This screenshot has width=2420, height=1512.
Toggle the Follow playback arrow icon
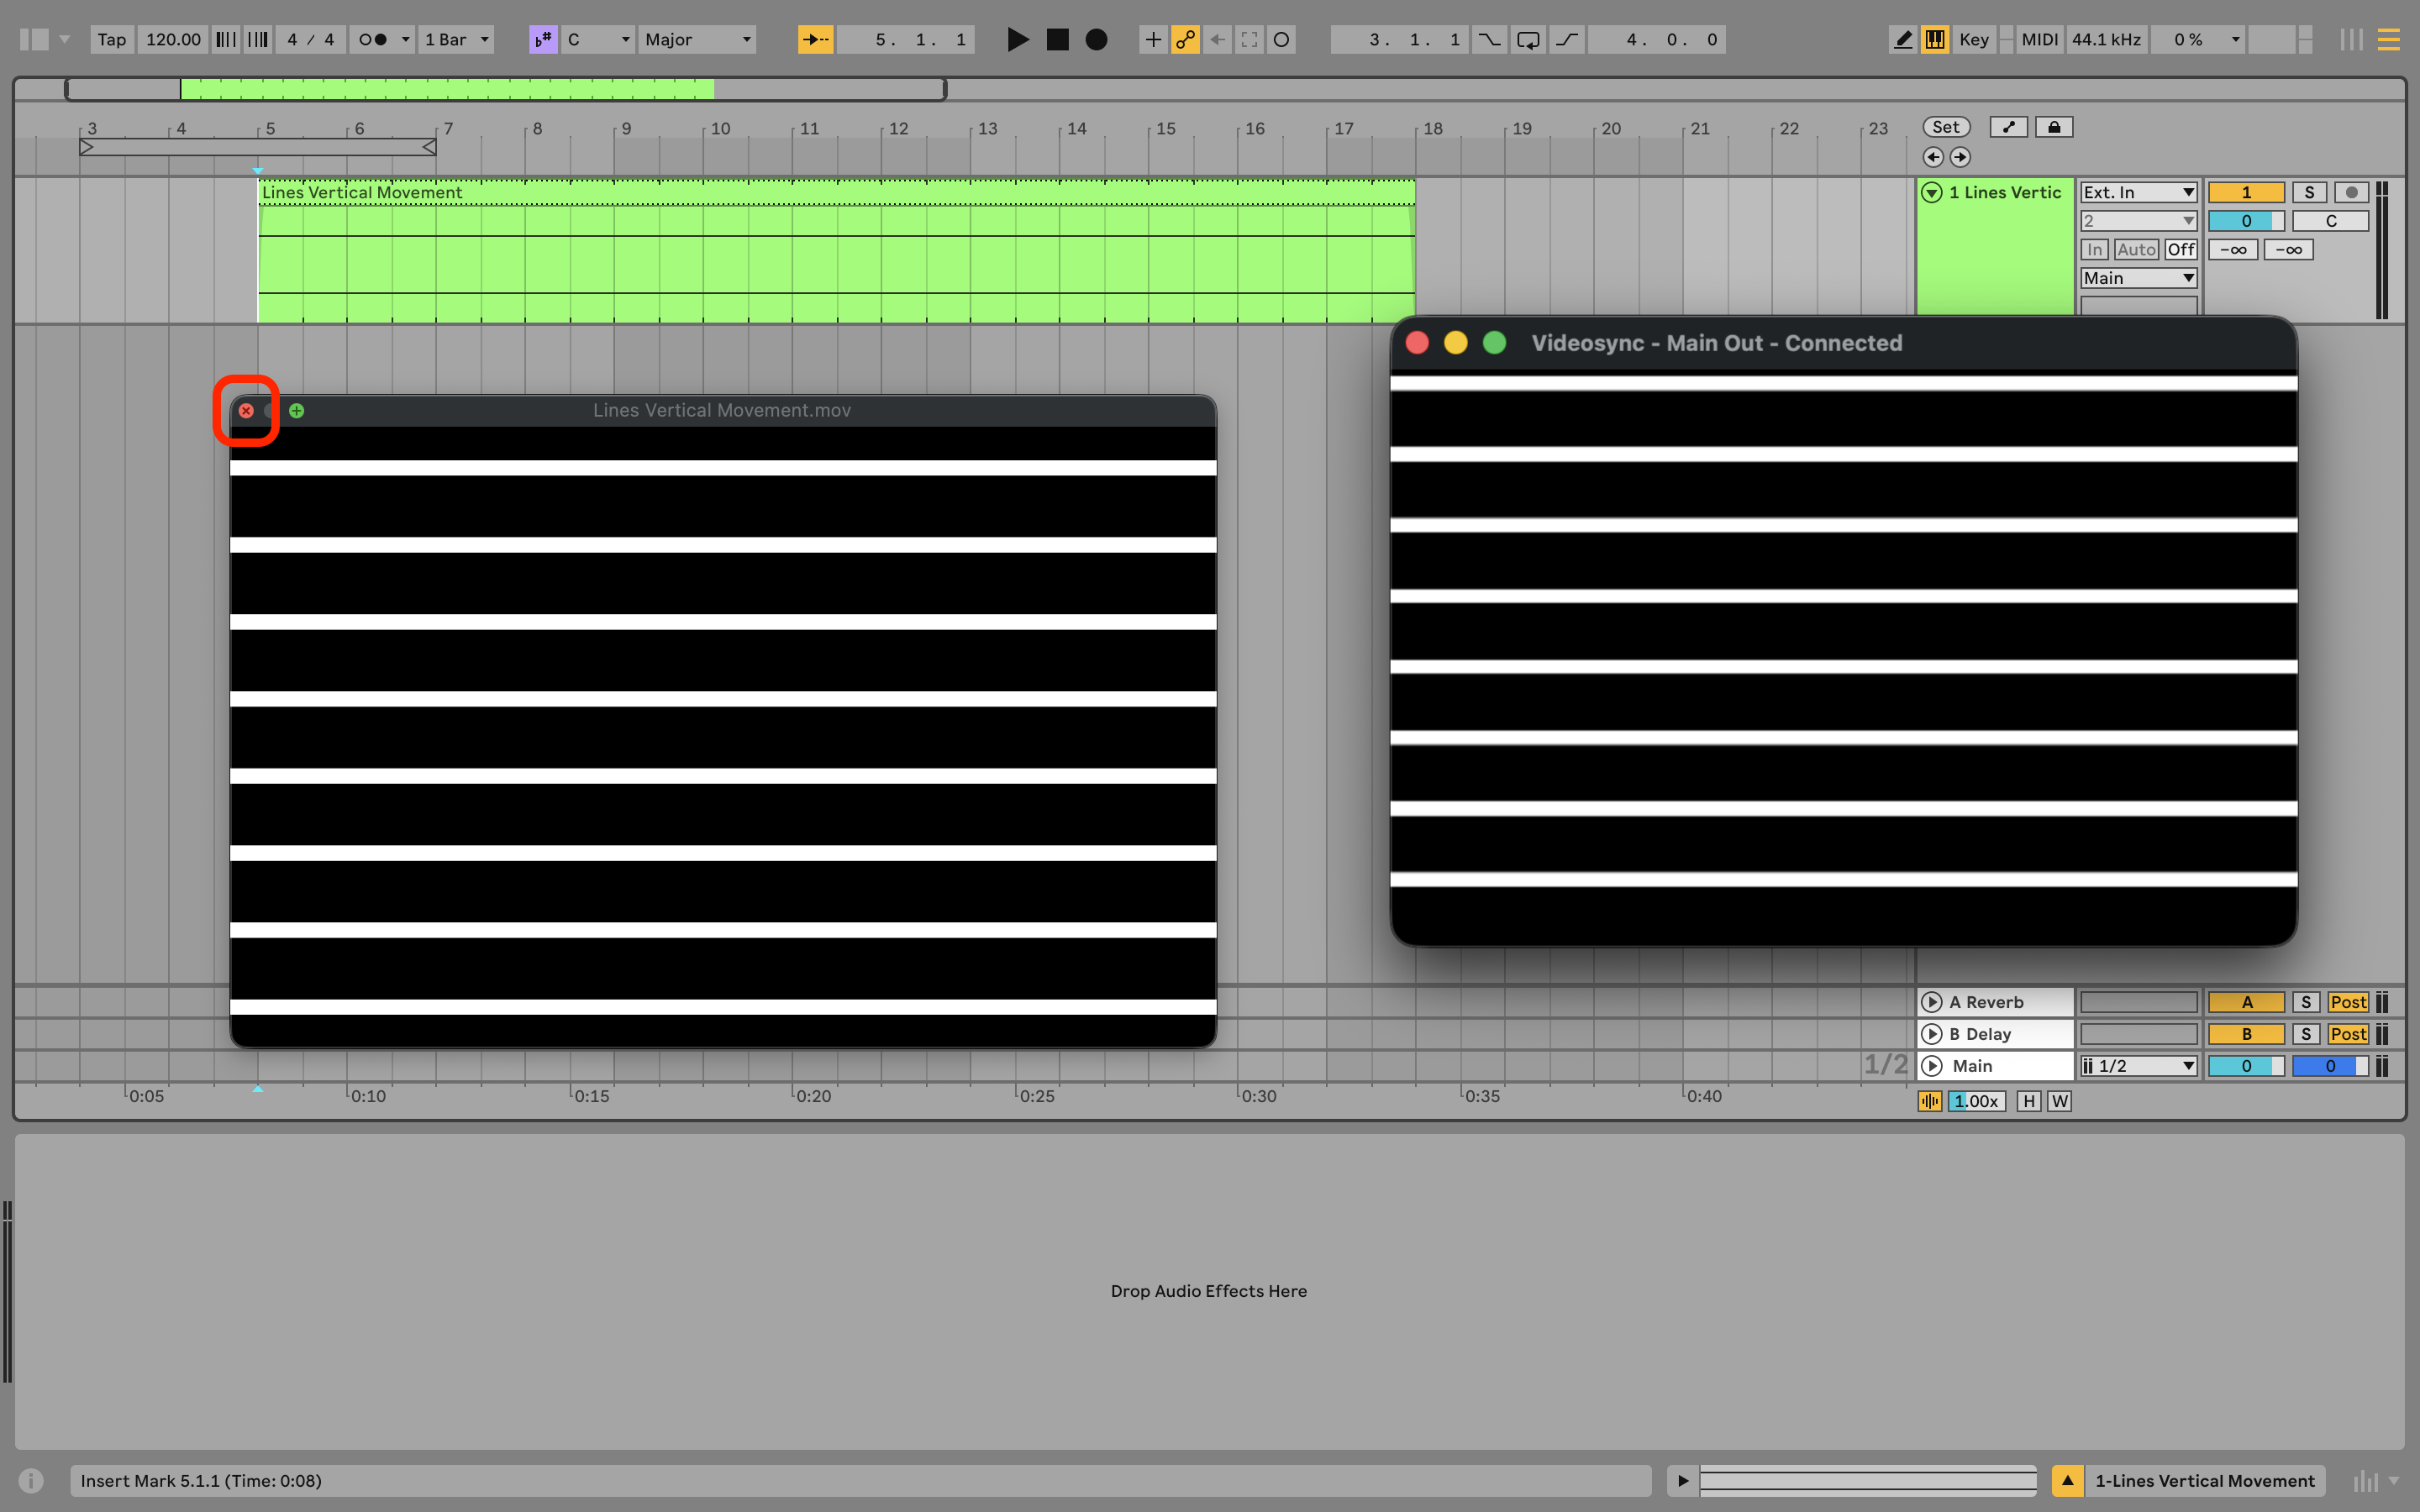click(815, 40)
